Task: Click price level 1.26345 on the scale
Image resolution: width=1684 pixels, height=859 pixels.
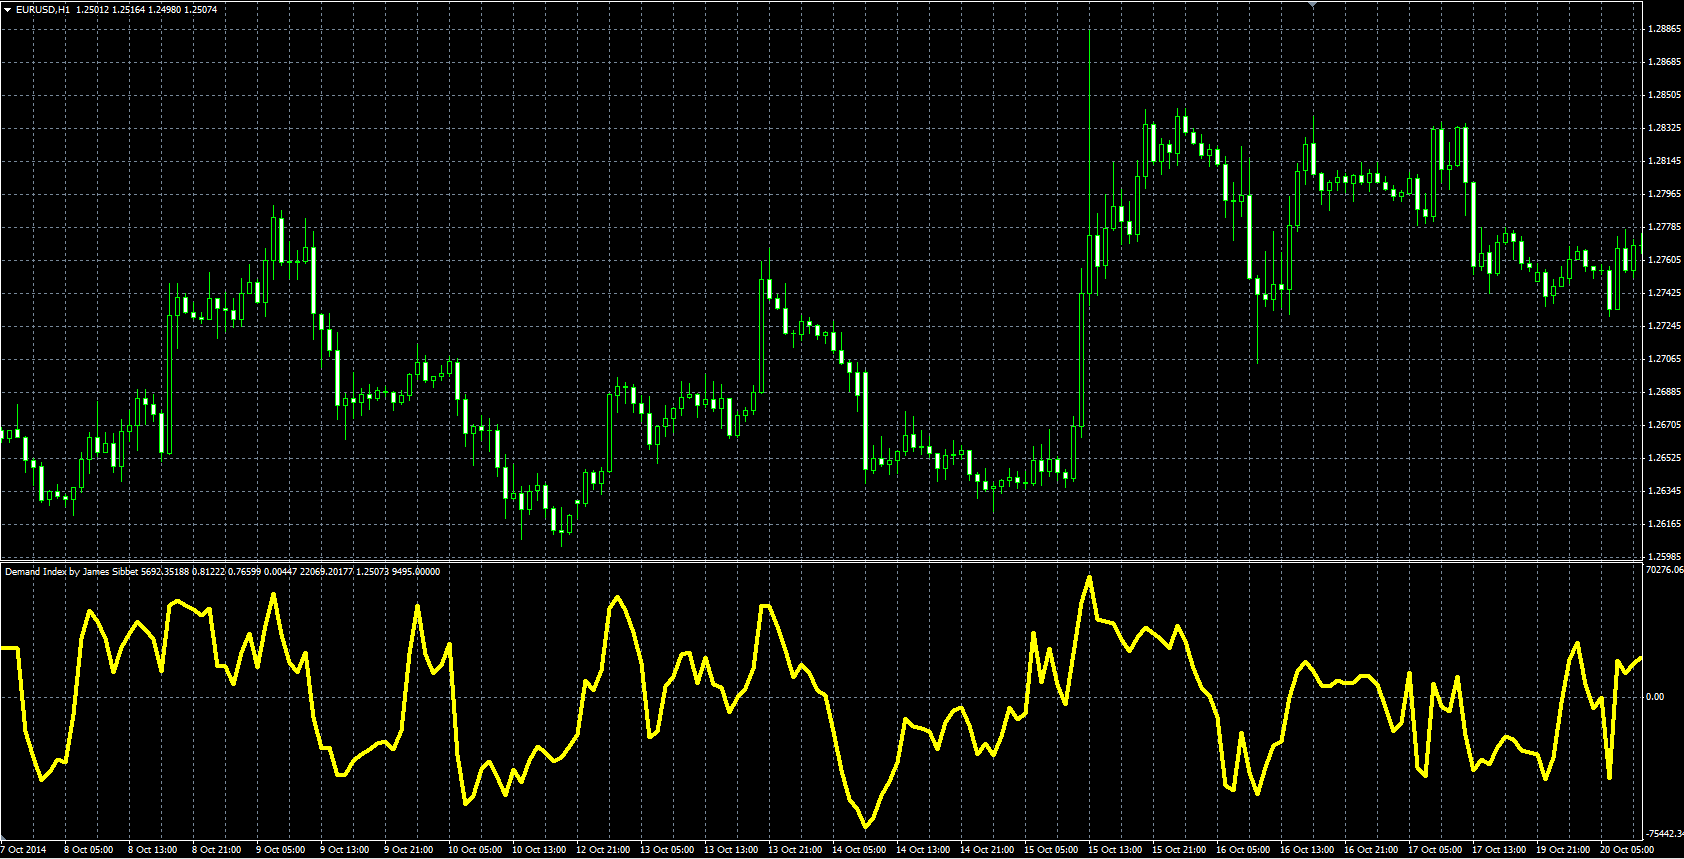Action: (1663, 491)
